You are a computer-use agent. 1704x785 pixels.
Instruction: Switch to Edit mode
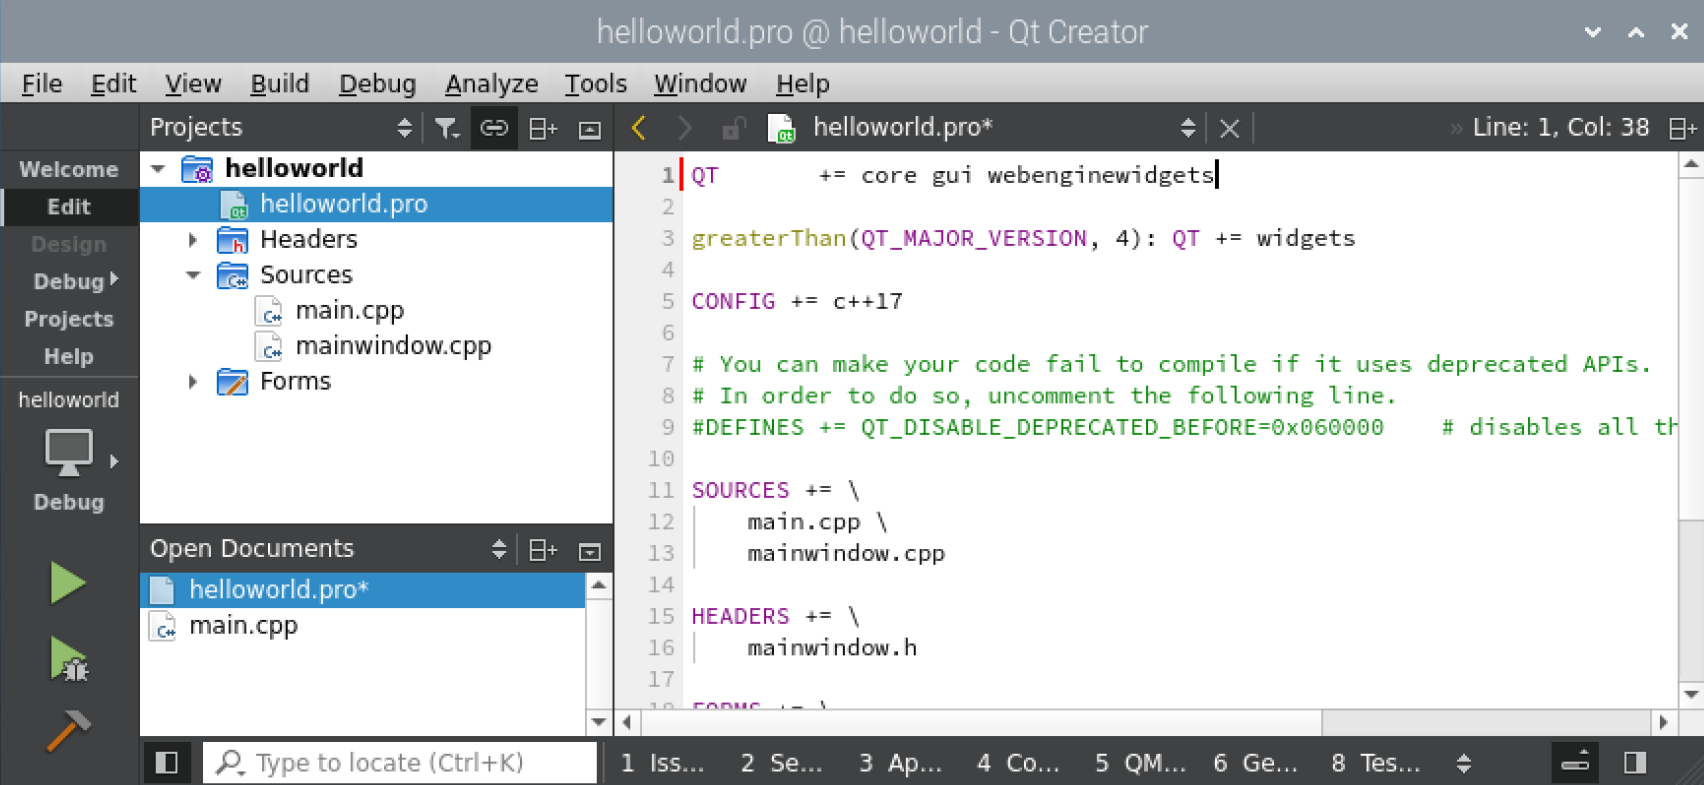[69, 207]
